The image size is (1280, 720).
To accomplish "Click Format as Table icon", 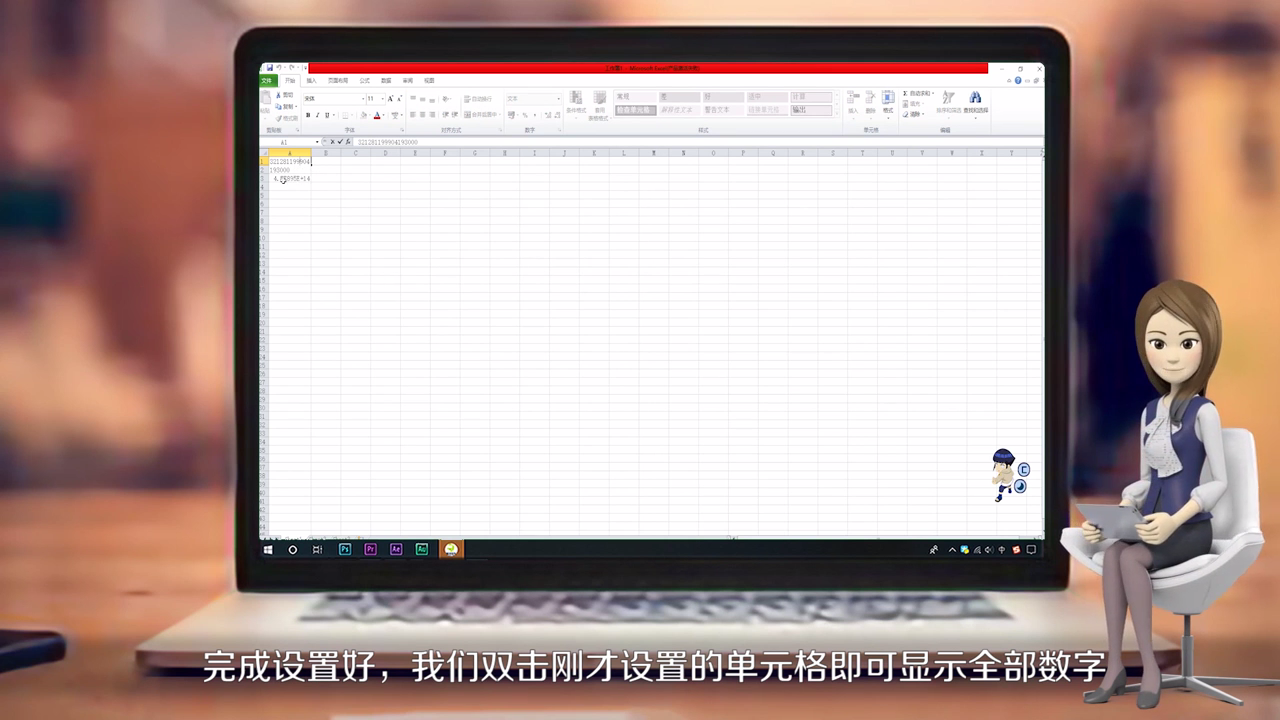I will pyautogui.click(x=600, y=97).
